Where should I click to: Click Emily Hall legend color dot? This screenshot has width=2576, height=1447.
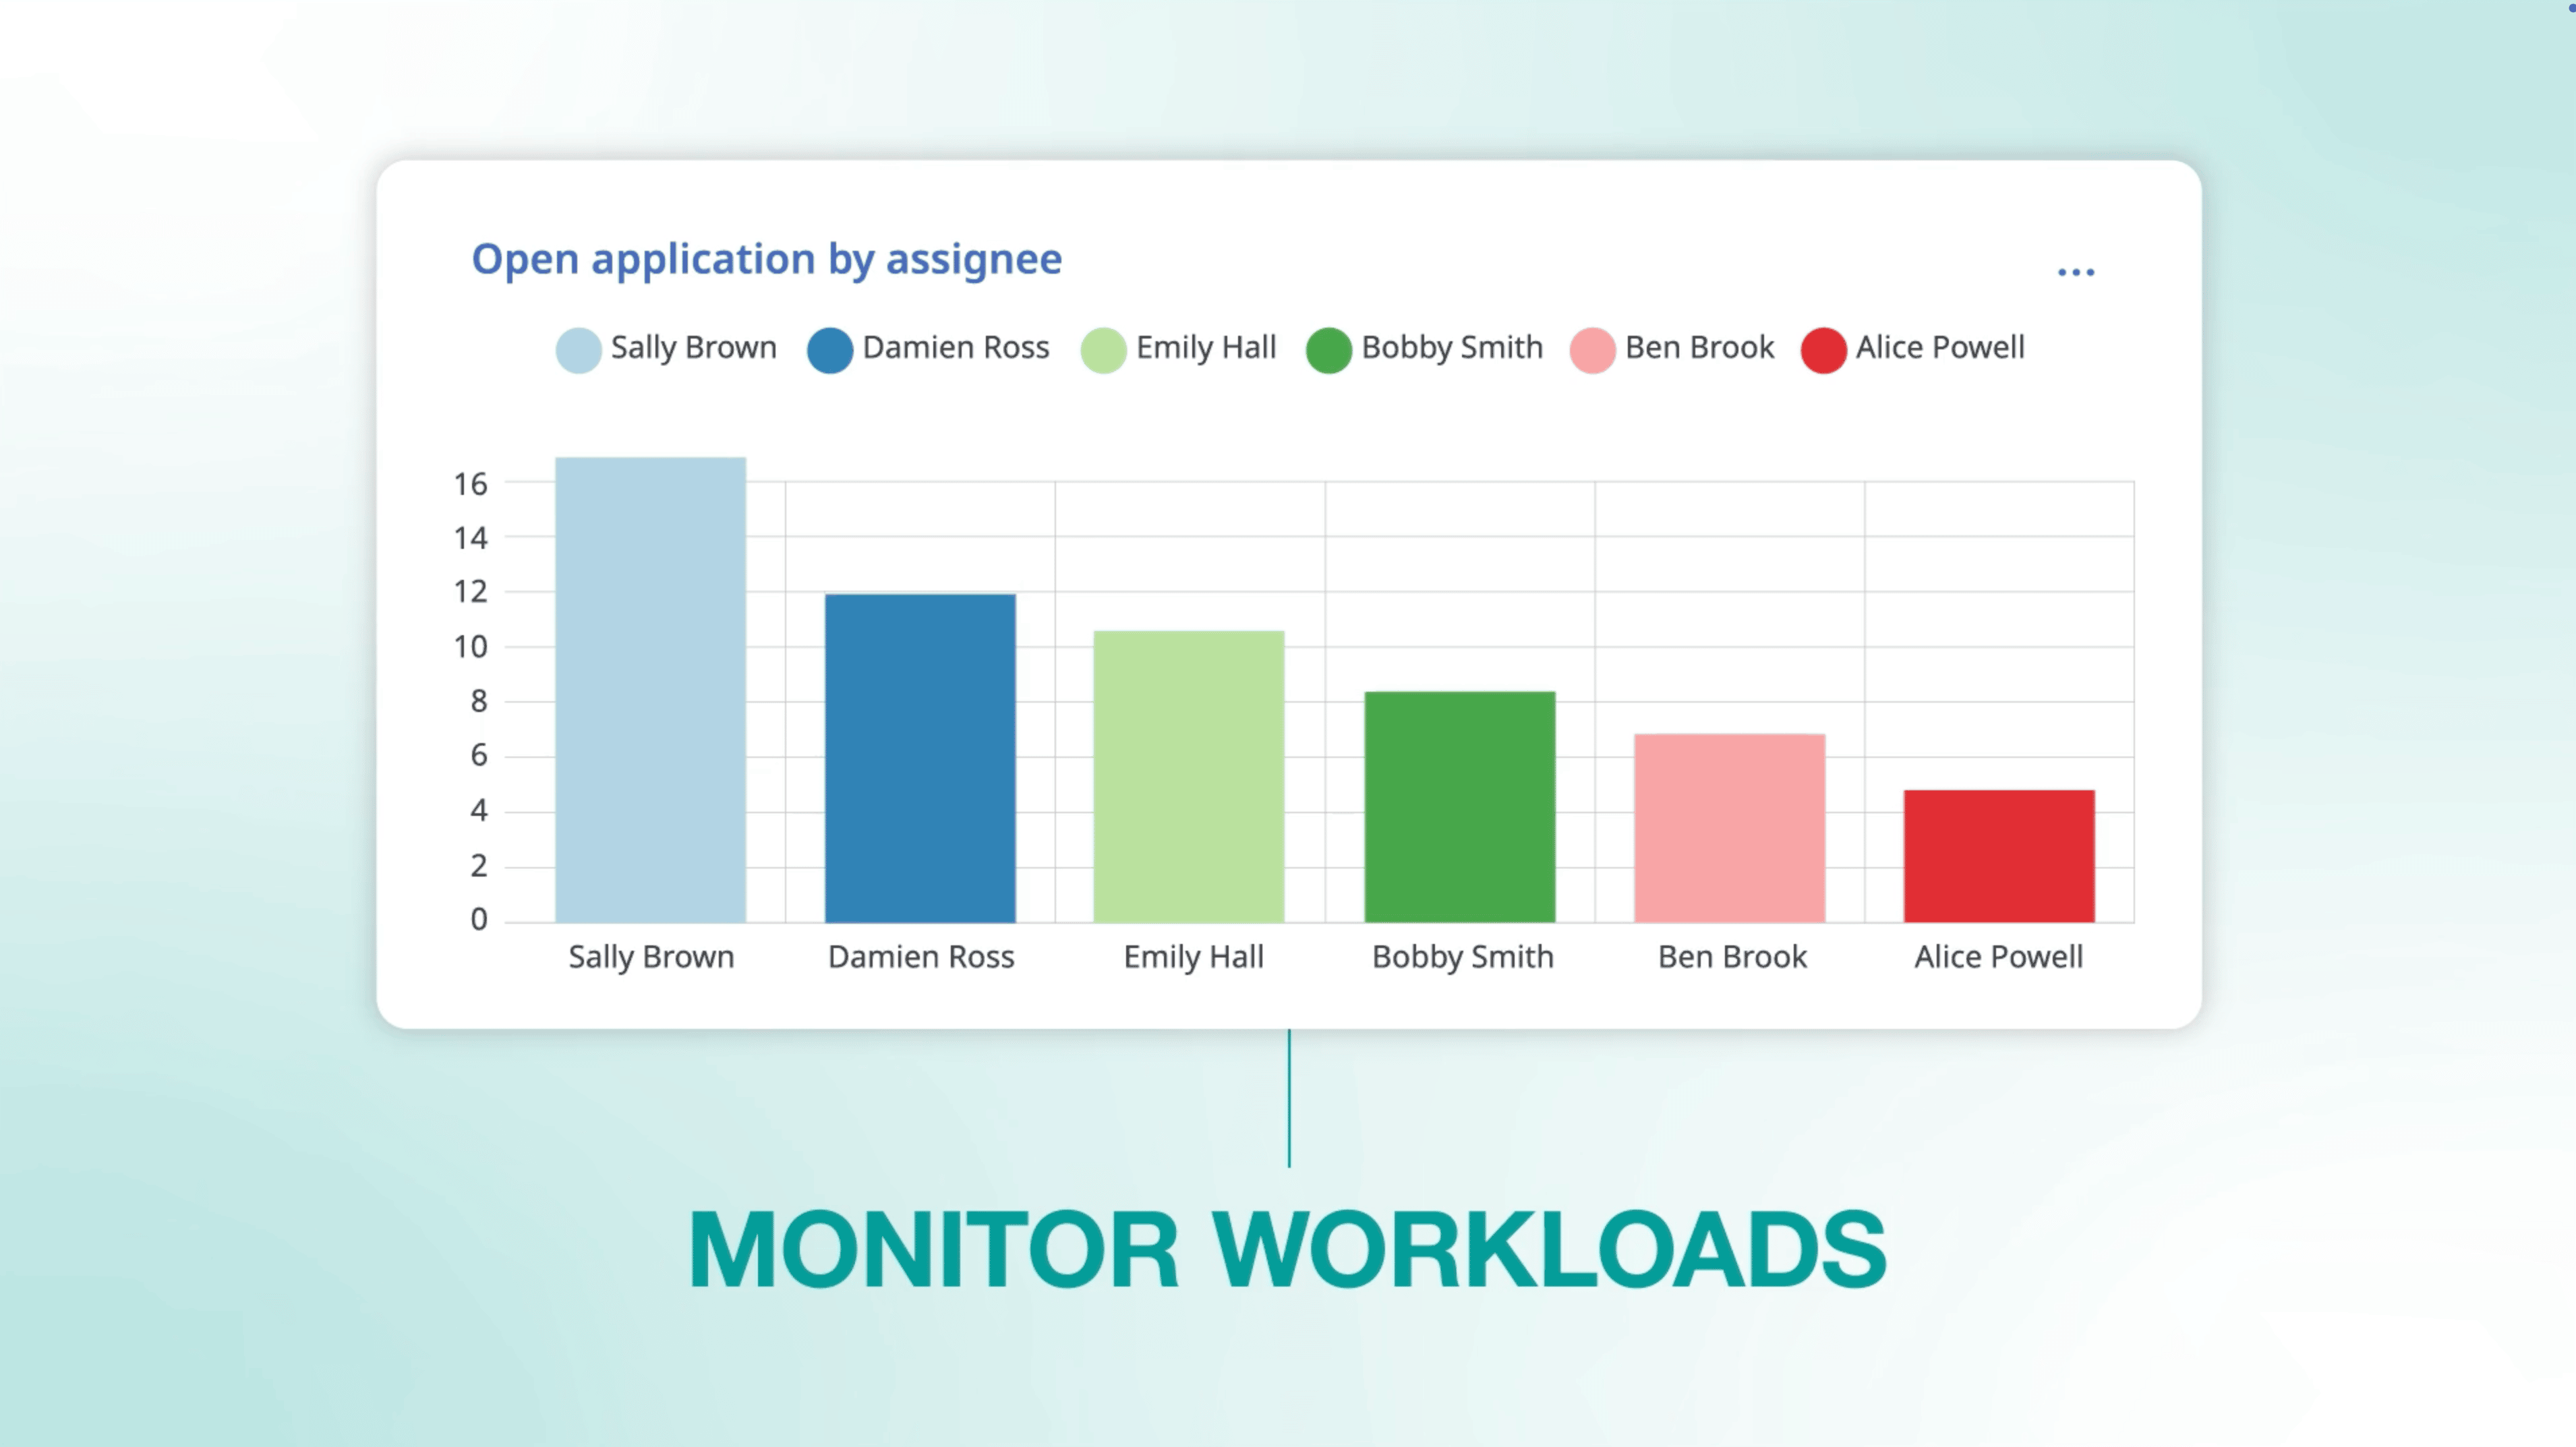(1103, 350)
